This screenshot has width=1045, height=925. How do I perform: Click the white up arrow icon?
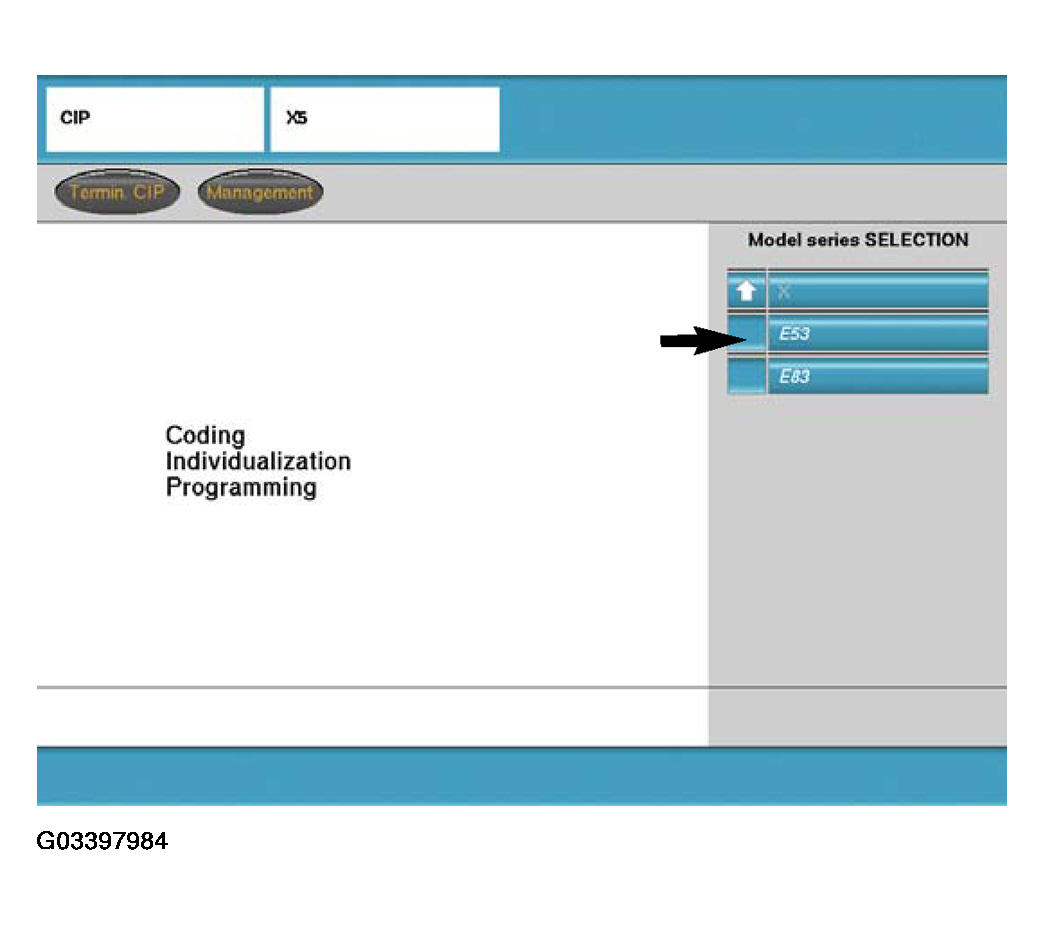[x=746, y=292]
